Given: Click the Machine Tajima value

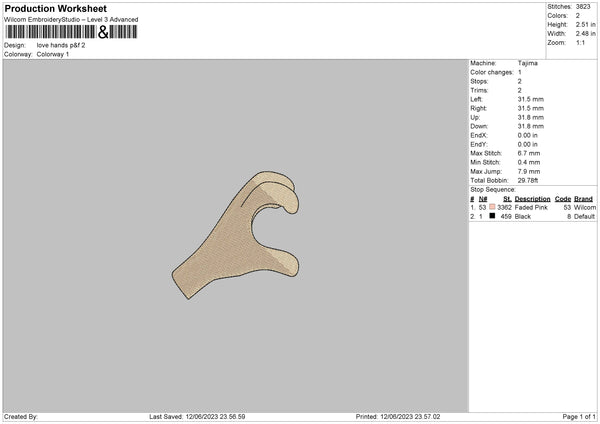Looking at the screenshot, I should 528,63.
